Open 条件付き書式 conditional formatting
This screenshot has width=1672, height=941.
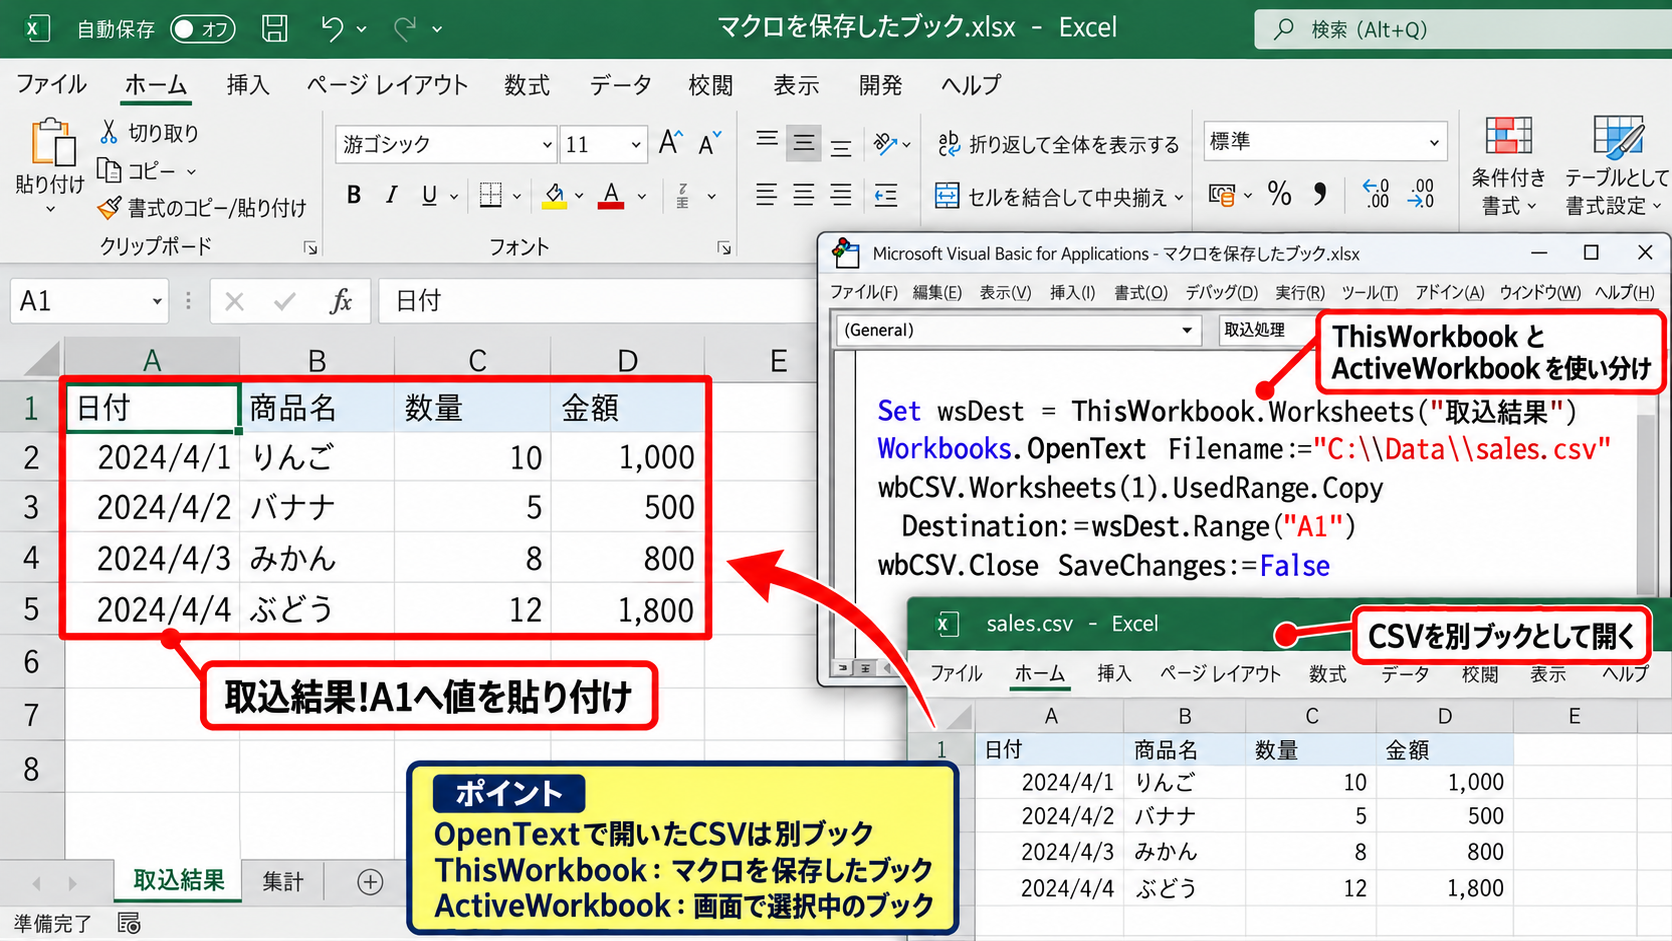tap(1508, 166)
